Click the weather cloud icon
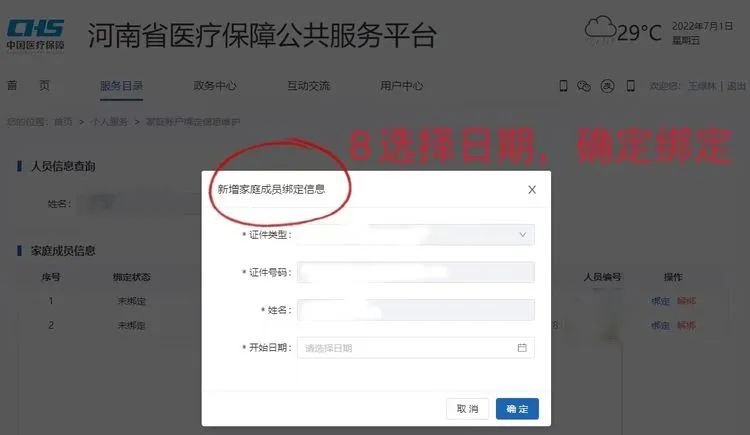The height and width of the screenshot is (435, 750). pyautogui.click(x=600, y=27)
